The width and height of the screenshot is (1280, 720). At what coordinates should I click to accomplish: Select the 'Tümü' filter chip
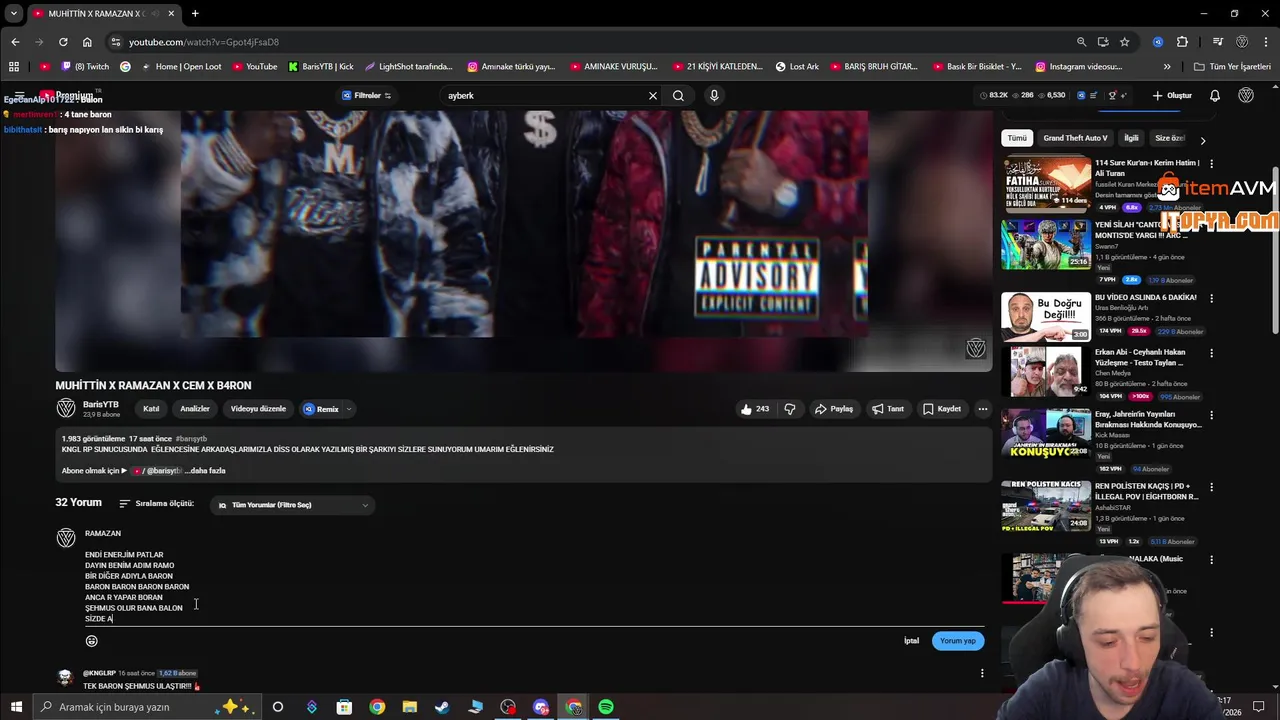[x=1017, y=138]
